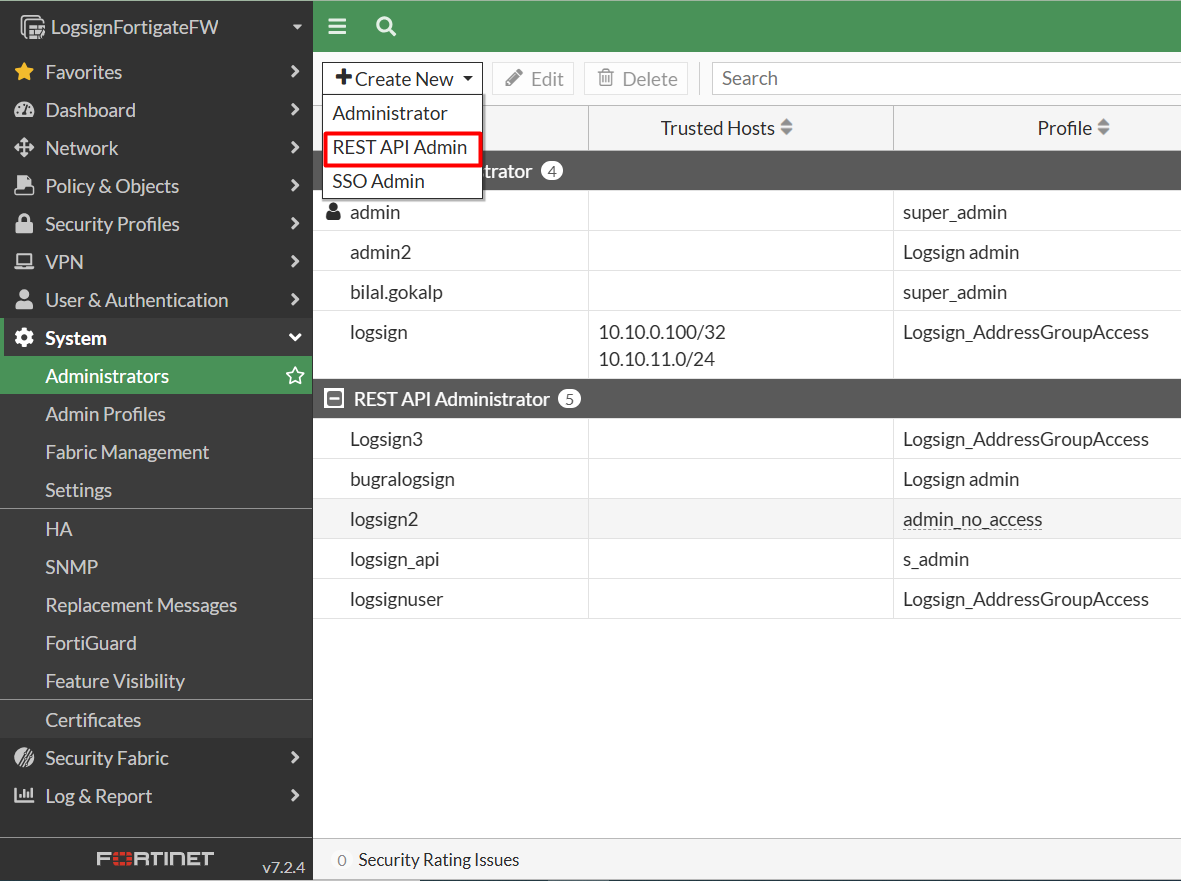Select the bugralogsign row

pos(747,479)
